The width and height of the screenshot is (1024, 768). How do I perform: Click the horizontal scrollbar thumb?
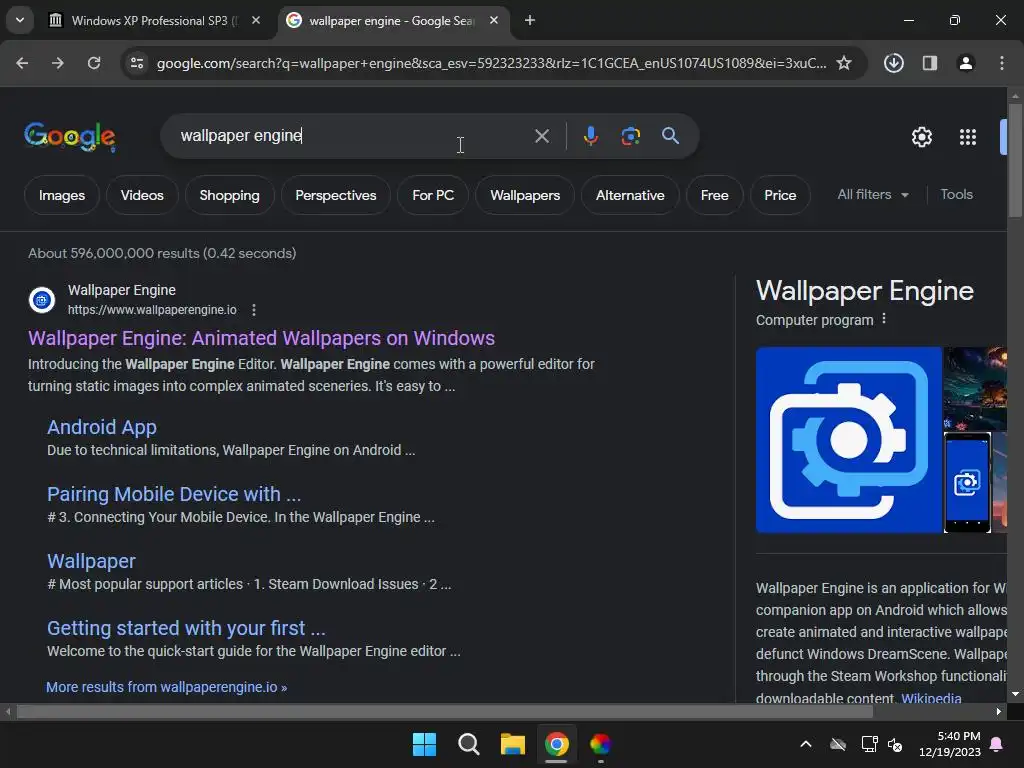tap(444, 712)
